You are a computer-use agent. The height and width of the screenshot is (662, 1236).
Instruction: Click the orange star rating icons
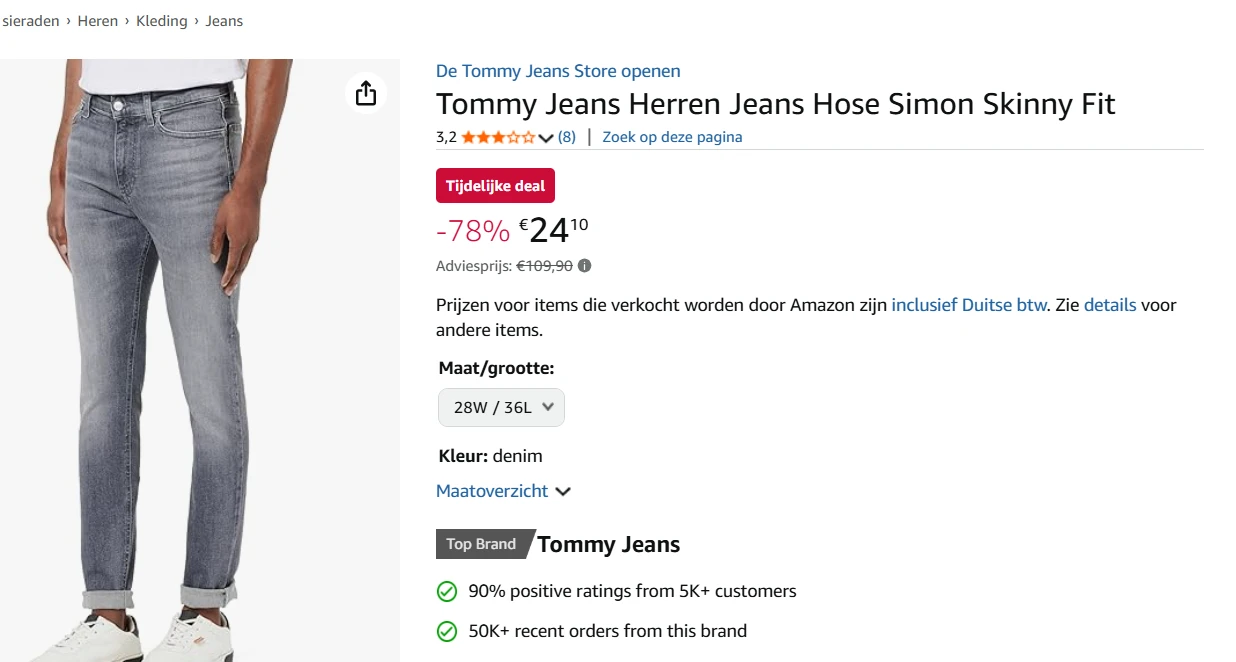(x=496, y=136)
